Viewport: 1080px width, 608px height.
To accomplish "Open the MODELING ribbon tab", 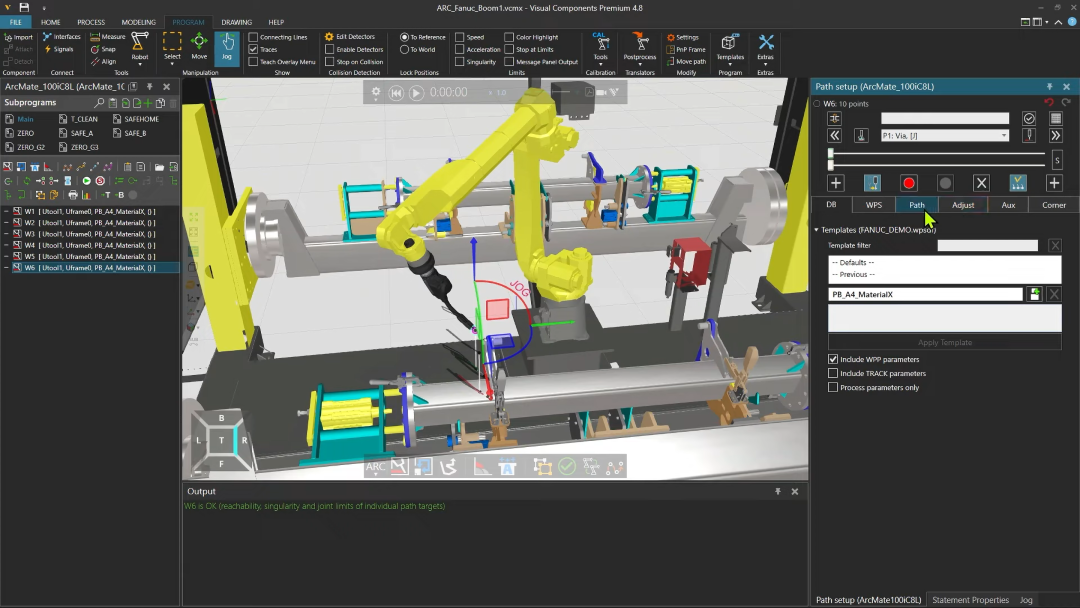I will click(x=138, y=22).
